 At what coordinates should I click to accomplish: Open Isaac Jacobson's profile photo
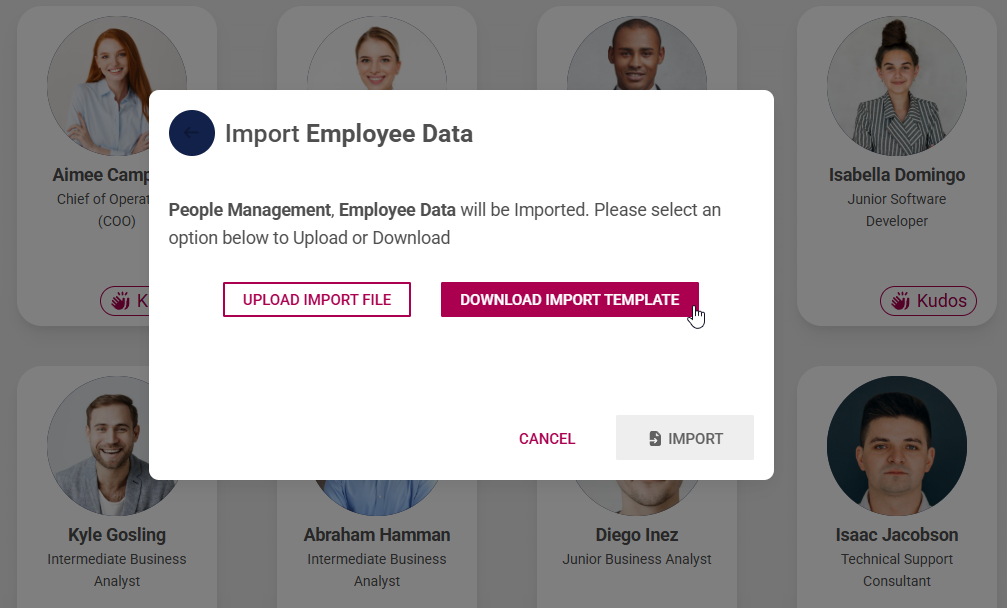[x=896, y=446]
